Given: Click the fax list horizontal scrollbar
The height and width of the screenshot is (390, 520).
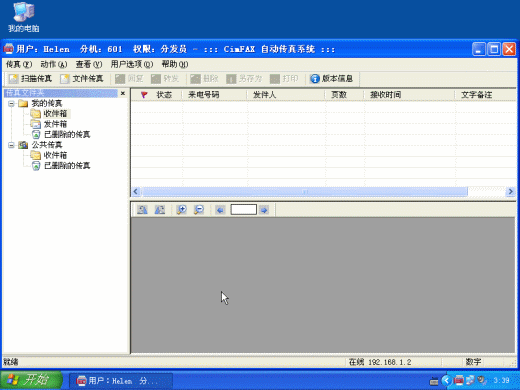Looking at the screenshot, I should [323, 192].
